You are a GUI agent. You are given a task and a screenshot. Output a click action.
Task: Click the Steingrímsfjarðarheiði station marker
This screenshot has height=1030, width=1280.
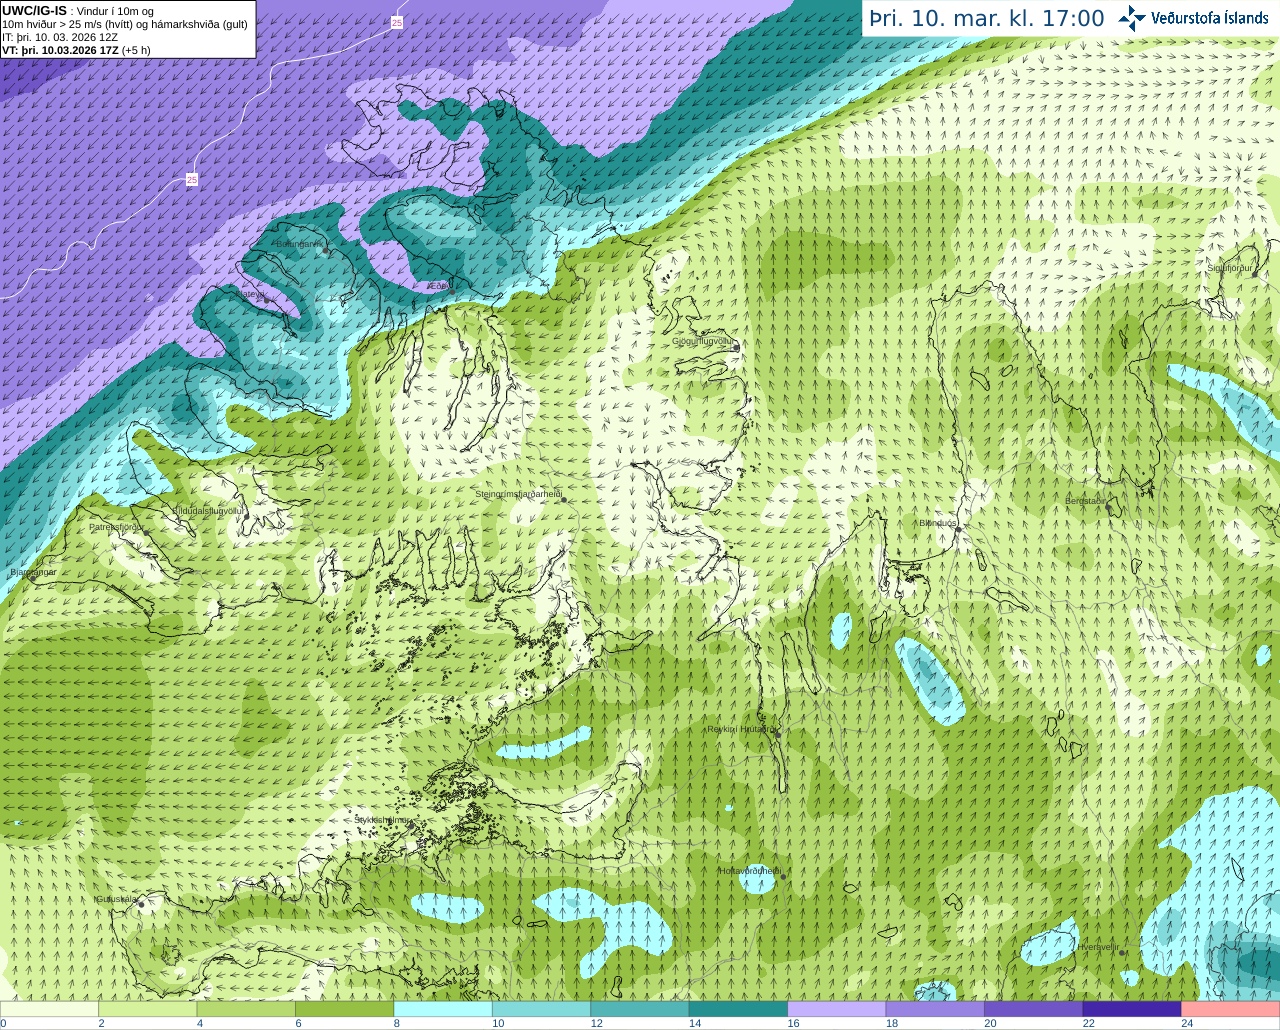pos(562,499)
